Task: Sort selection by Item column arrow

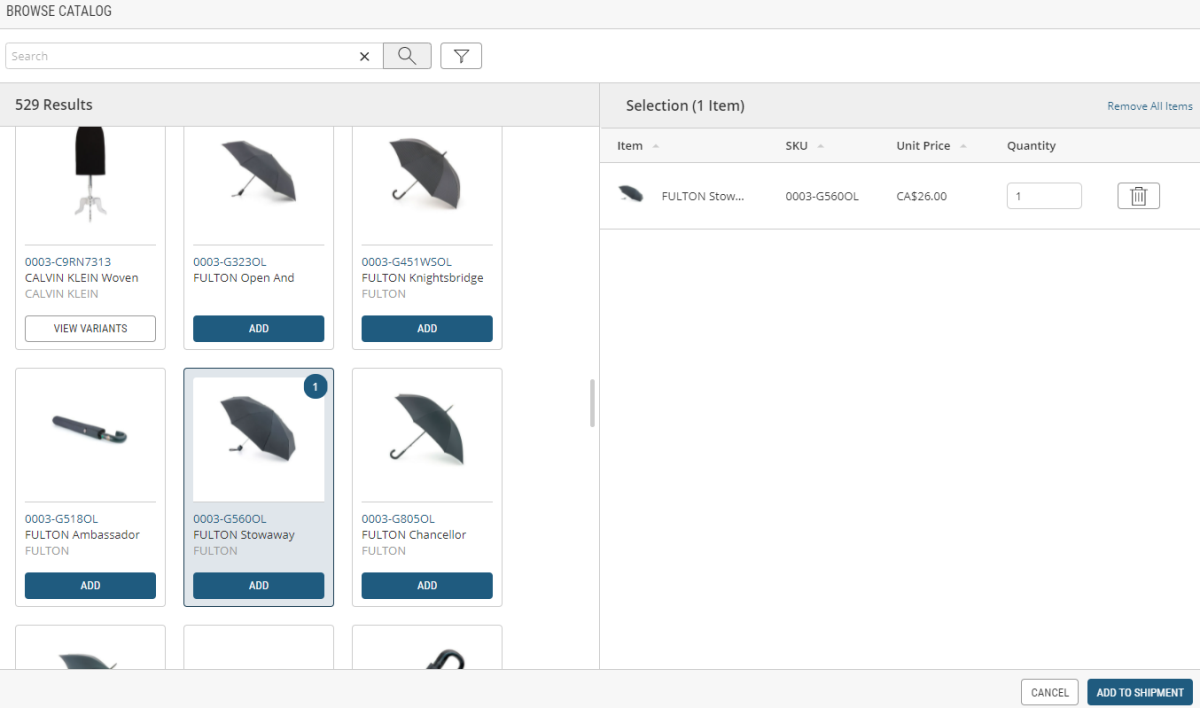Action: (656, 146)
